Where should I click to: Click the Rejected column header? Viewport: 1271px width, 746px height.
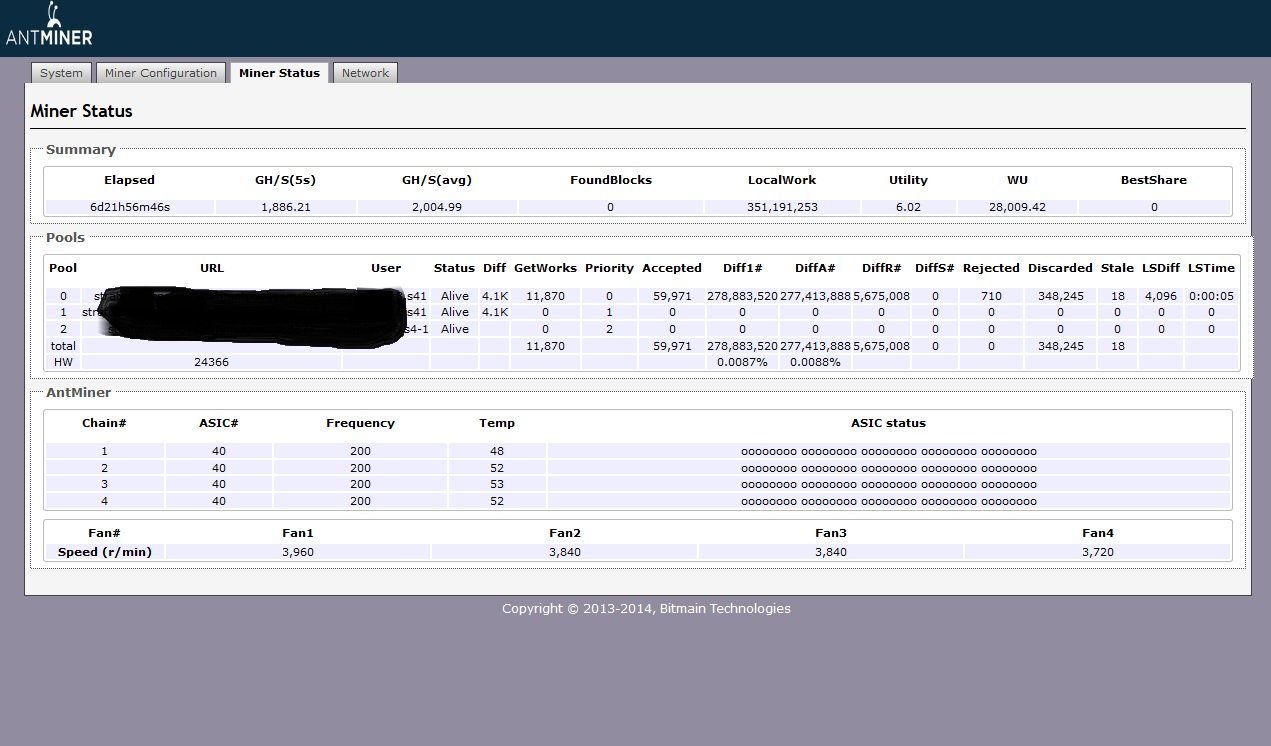[x=991, y=268]
